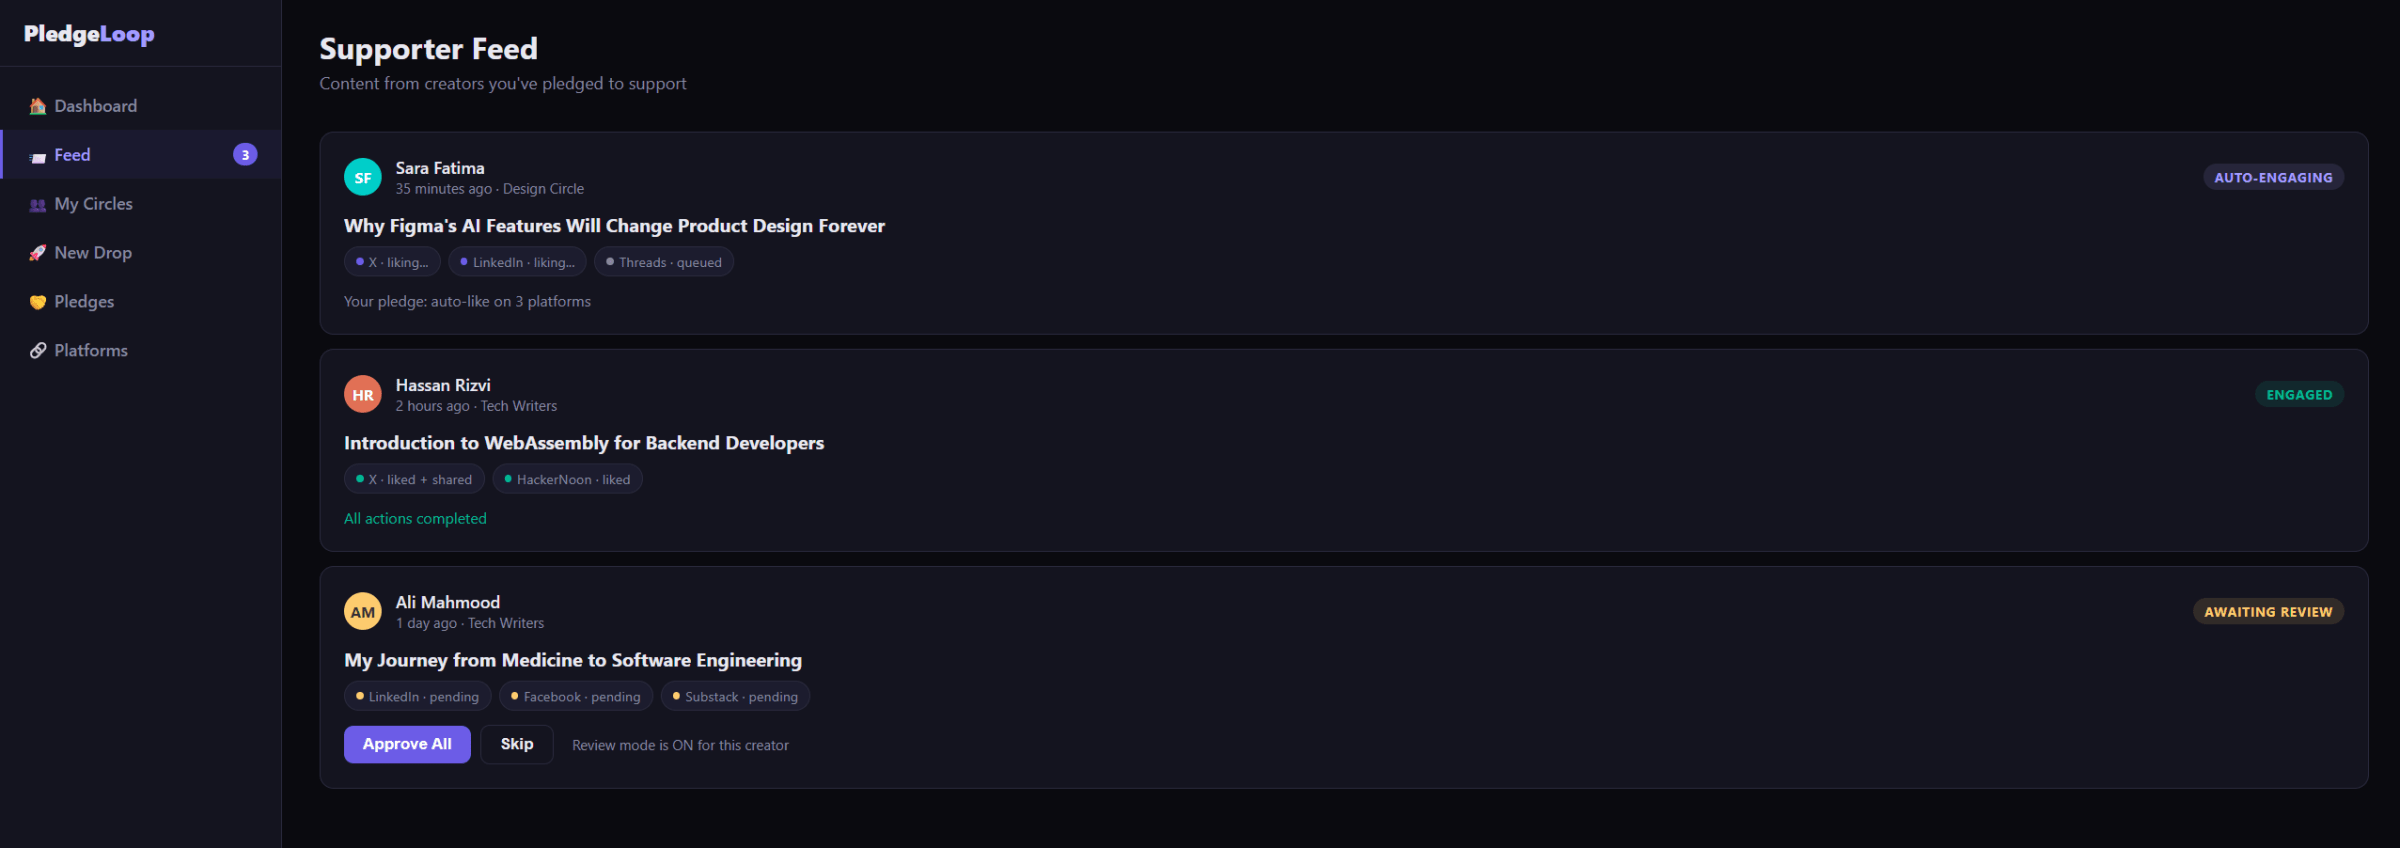
Task: Select the Feed sidebar icon
Action: 37,155
